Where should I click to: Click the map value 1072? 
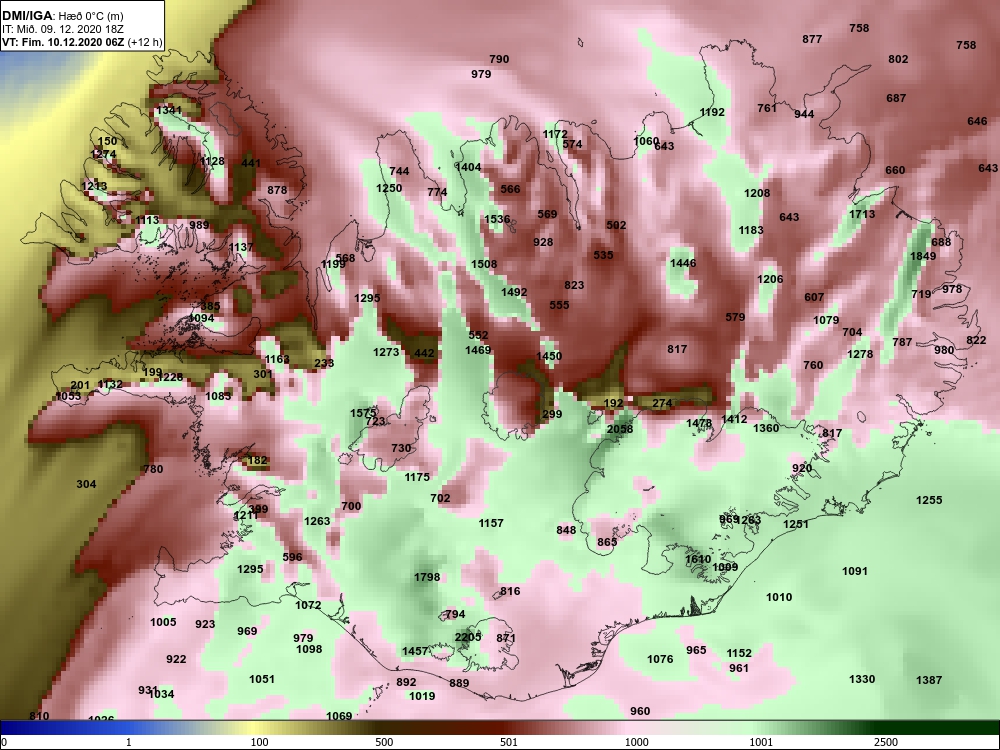[308, 605]
